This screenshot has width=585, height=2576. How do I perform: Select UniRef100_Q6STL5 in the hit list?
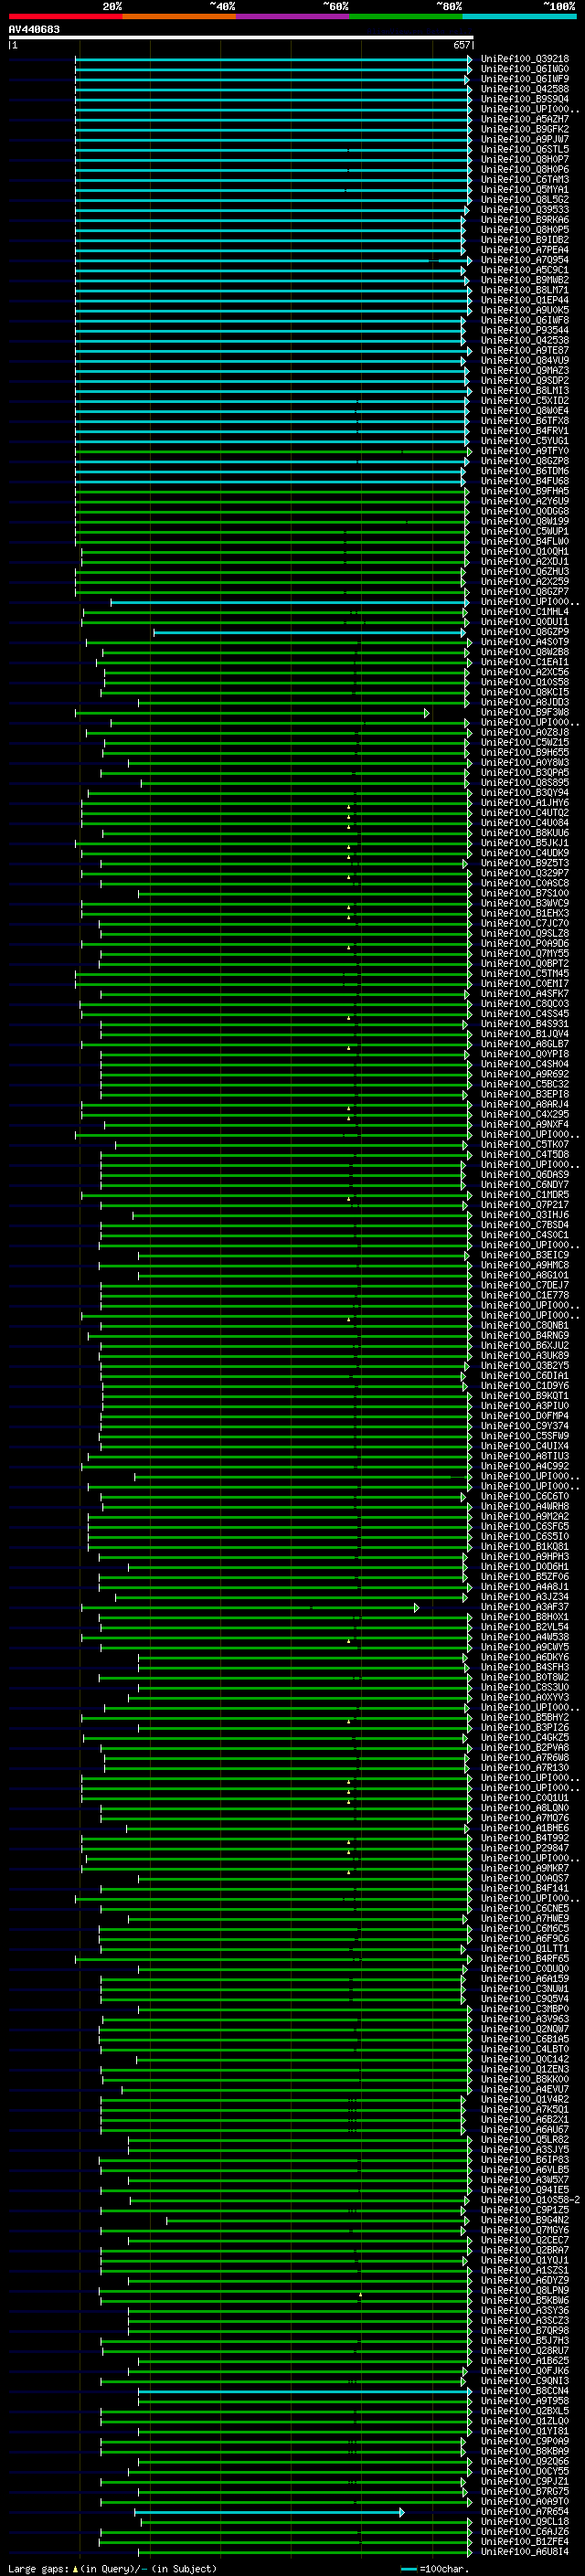point(525,149)
